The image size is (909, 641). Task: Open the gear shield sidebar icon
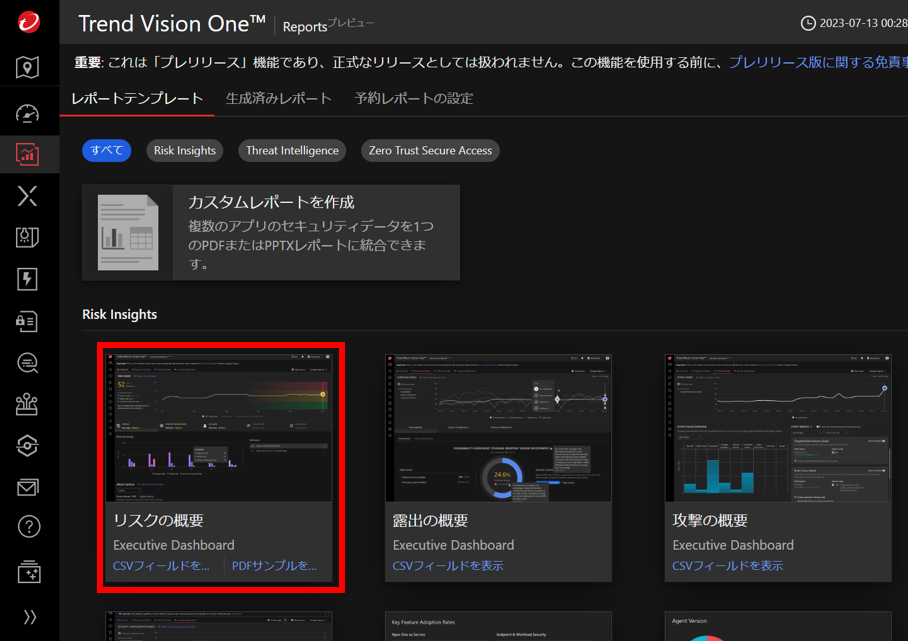click(27, 446)
